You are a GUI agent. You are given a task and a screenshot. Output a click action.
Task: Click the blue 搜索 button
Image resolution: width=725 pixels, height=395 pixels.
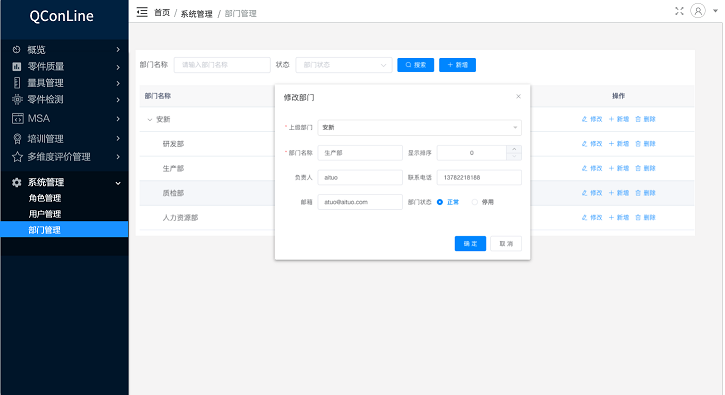[x=416, y=65]
